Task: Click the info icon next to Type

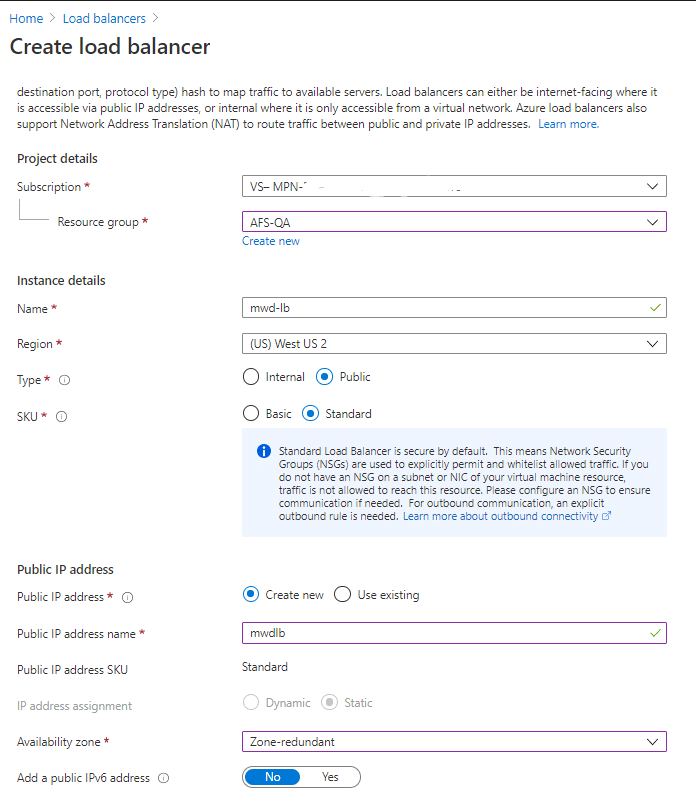Action: pos(65,381)
